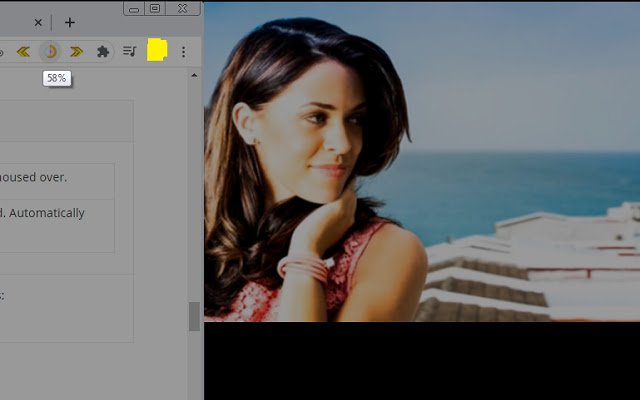Click the woman's photo in the viewer

[422, 162]
